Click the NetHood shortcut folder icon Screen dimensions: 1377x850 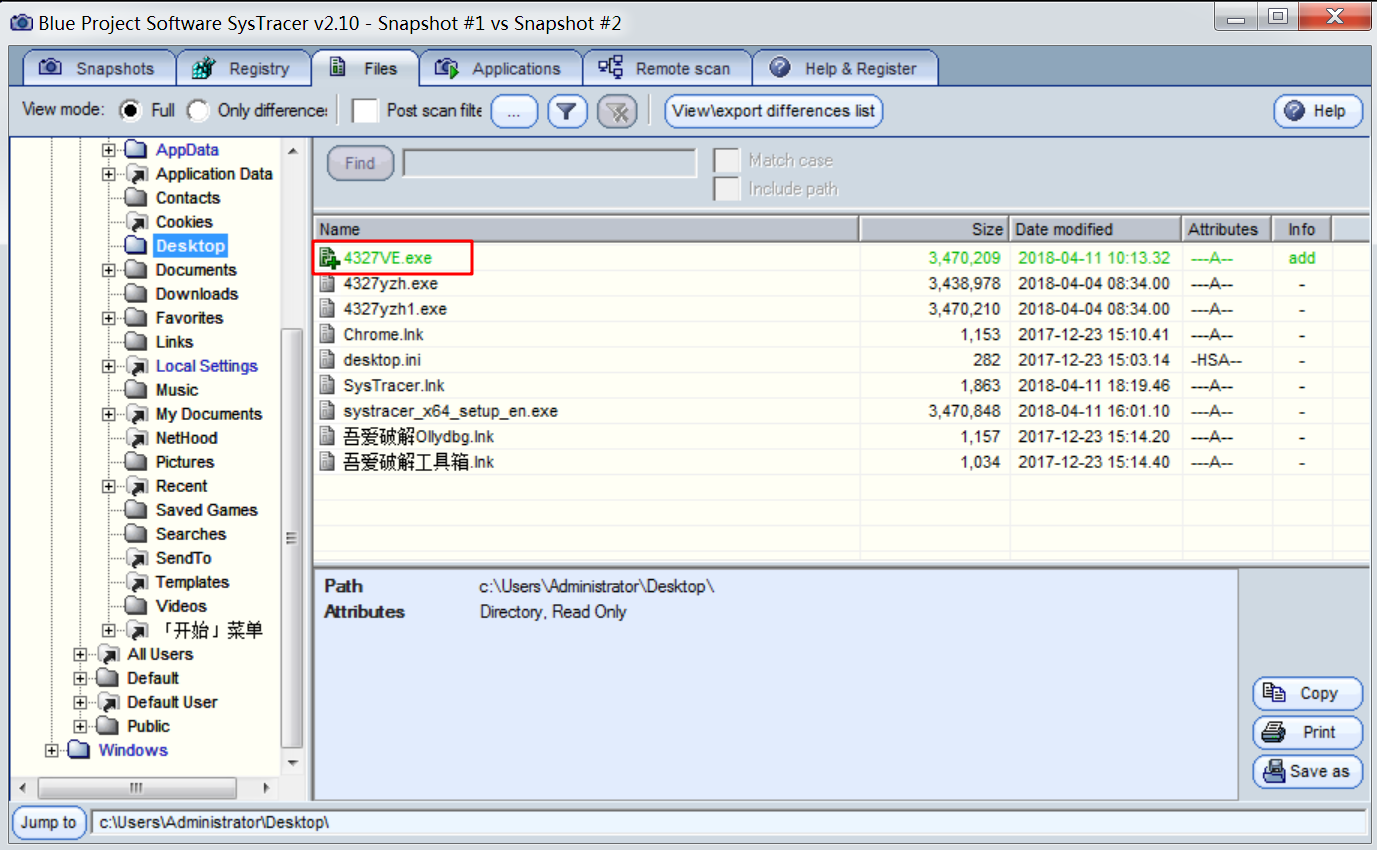137,438
